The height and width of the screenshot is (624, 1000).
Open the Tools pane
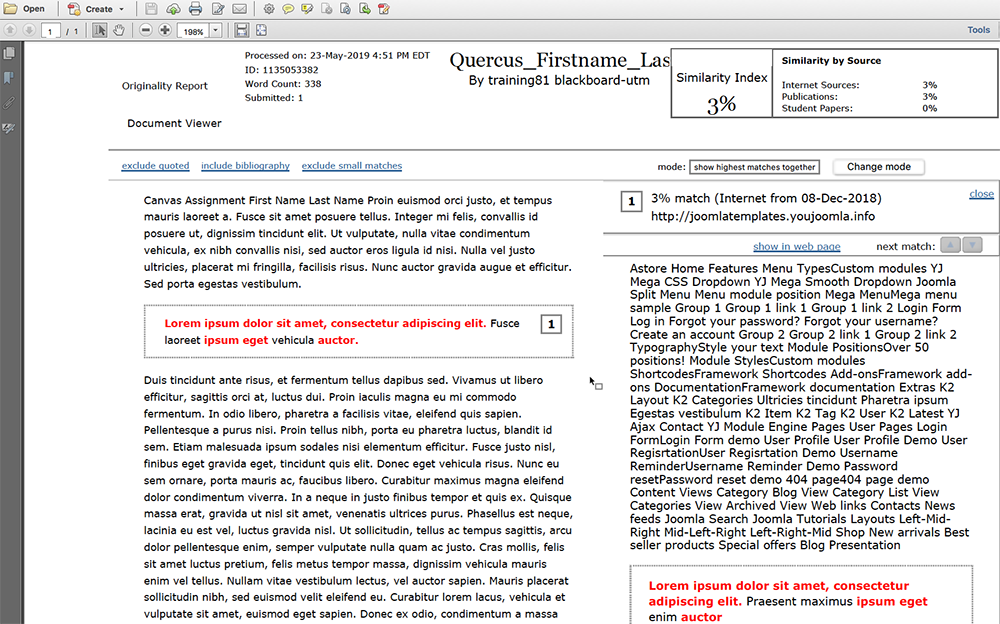pyautogui.click(x=978, y=30)
